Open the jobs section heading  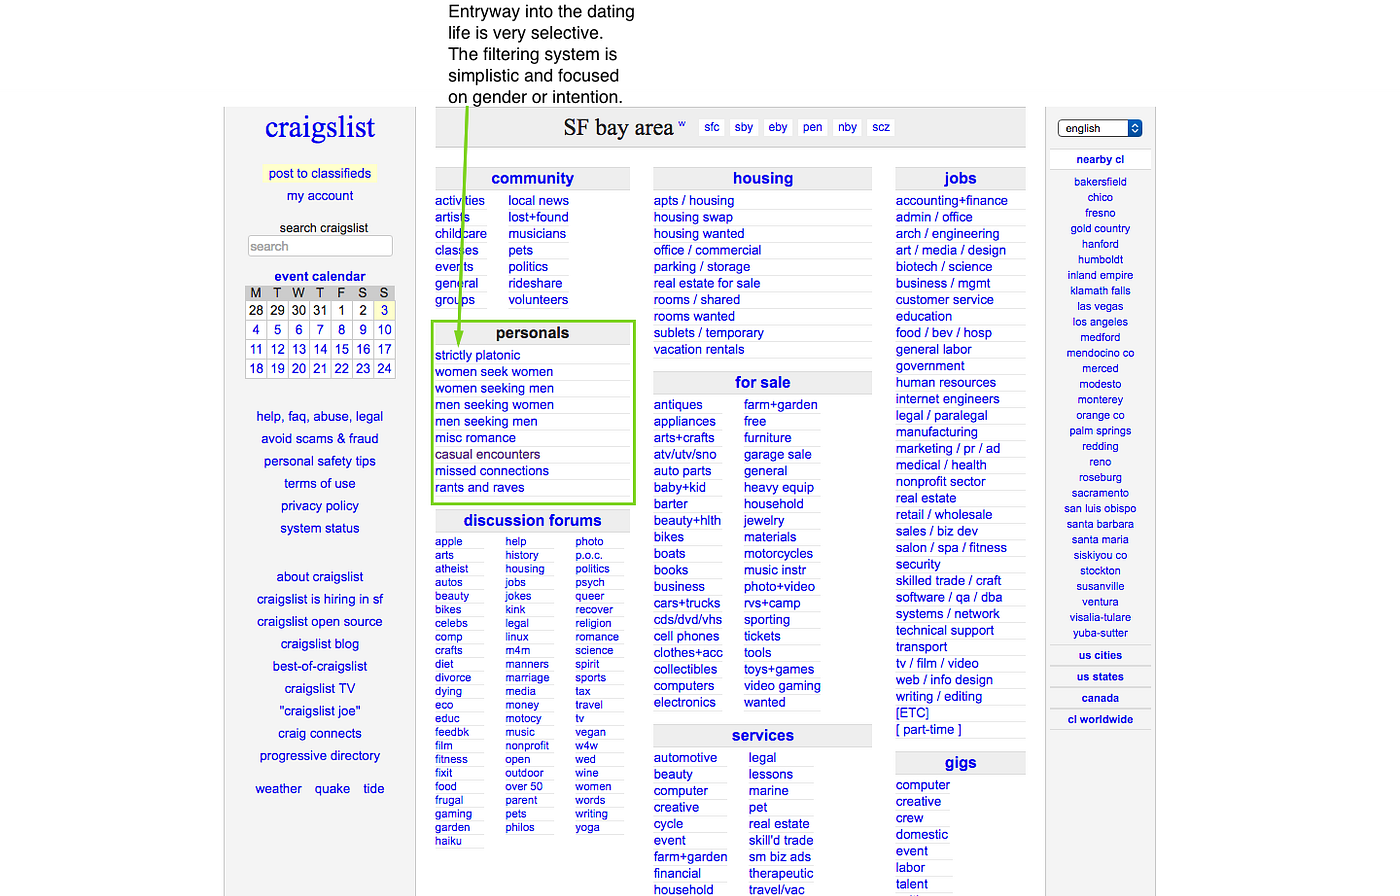click(960, 178)
